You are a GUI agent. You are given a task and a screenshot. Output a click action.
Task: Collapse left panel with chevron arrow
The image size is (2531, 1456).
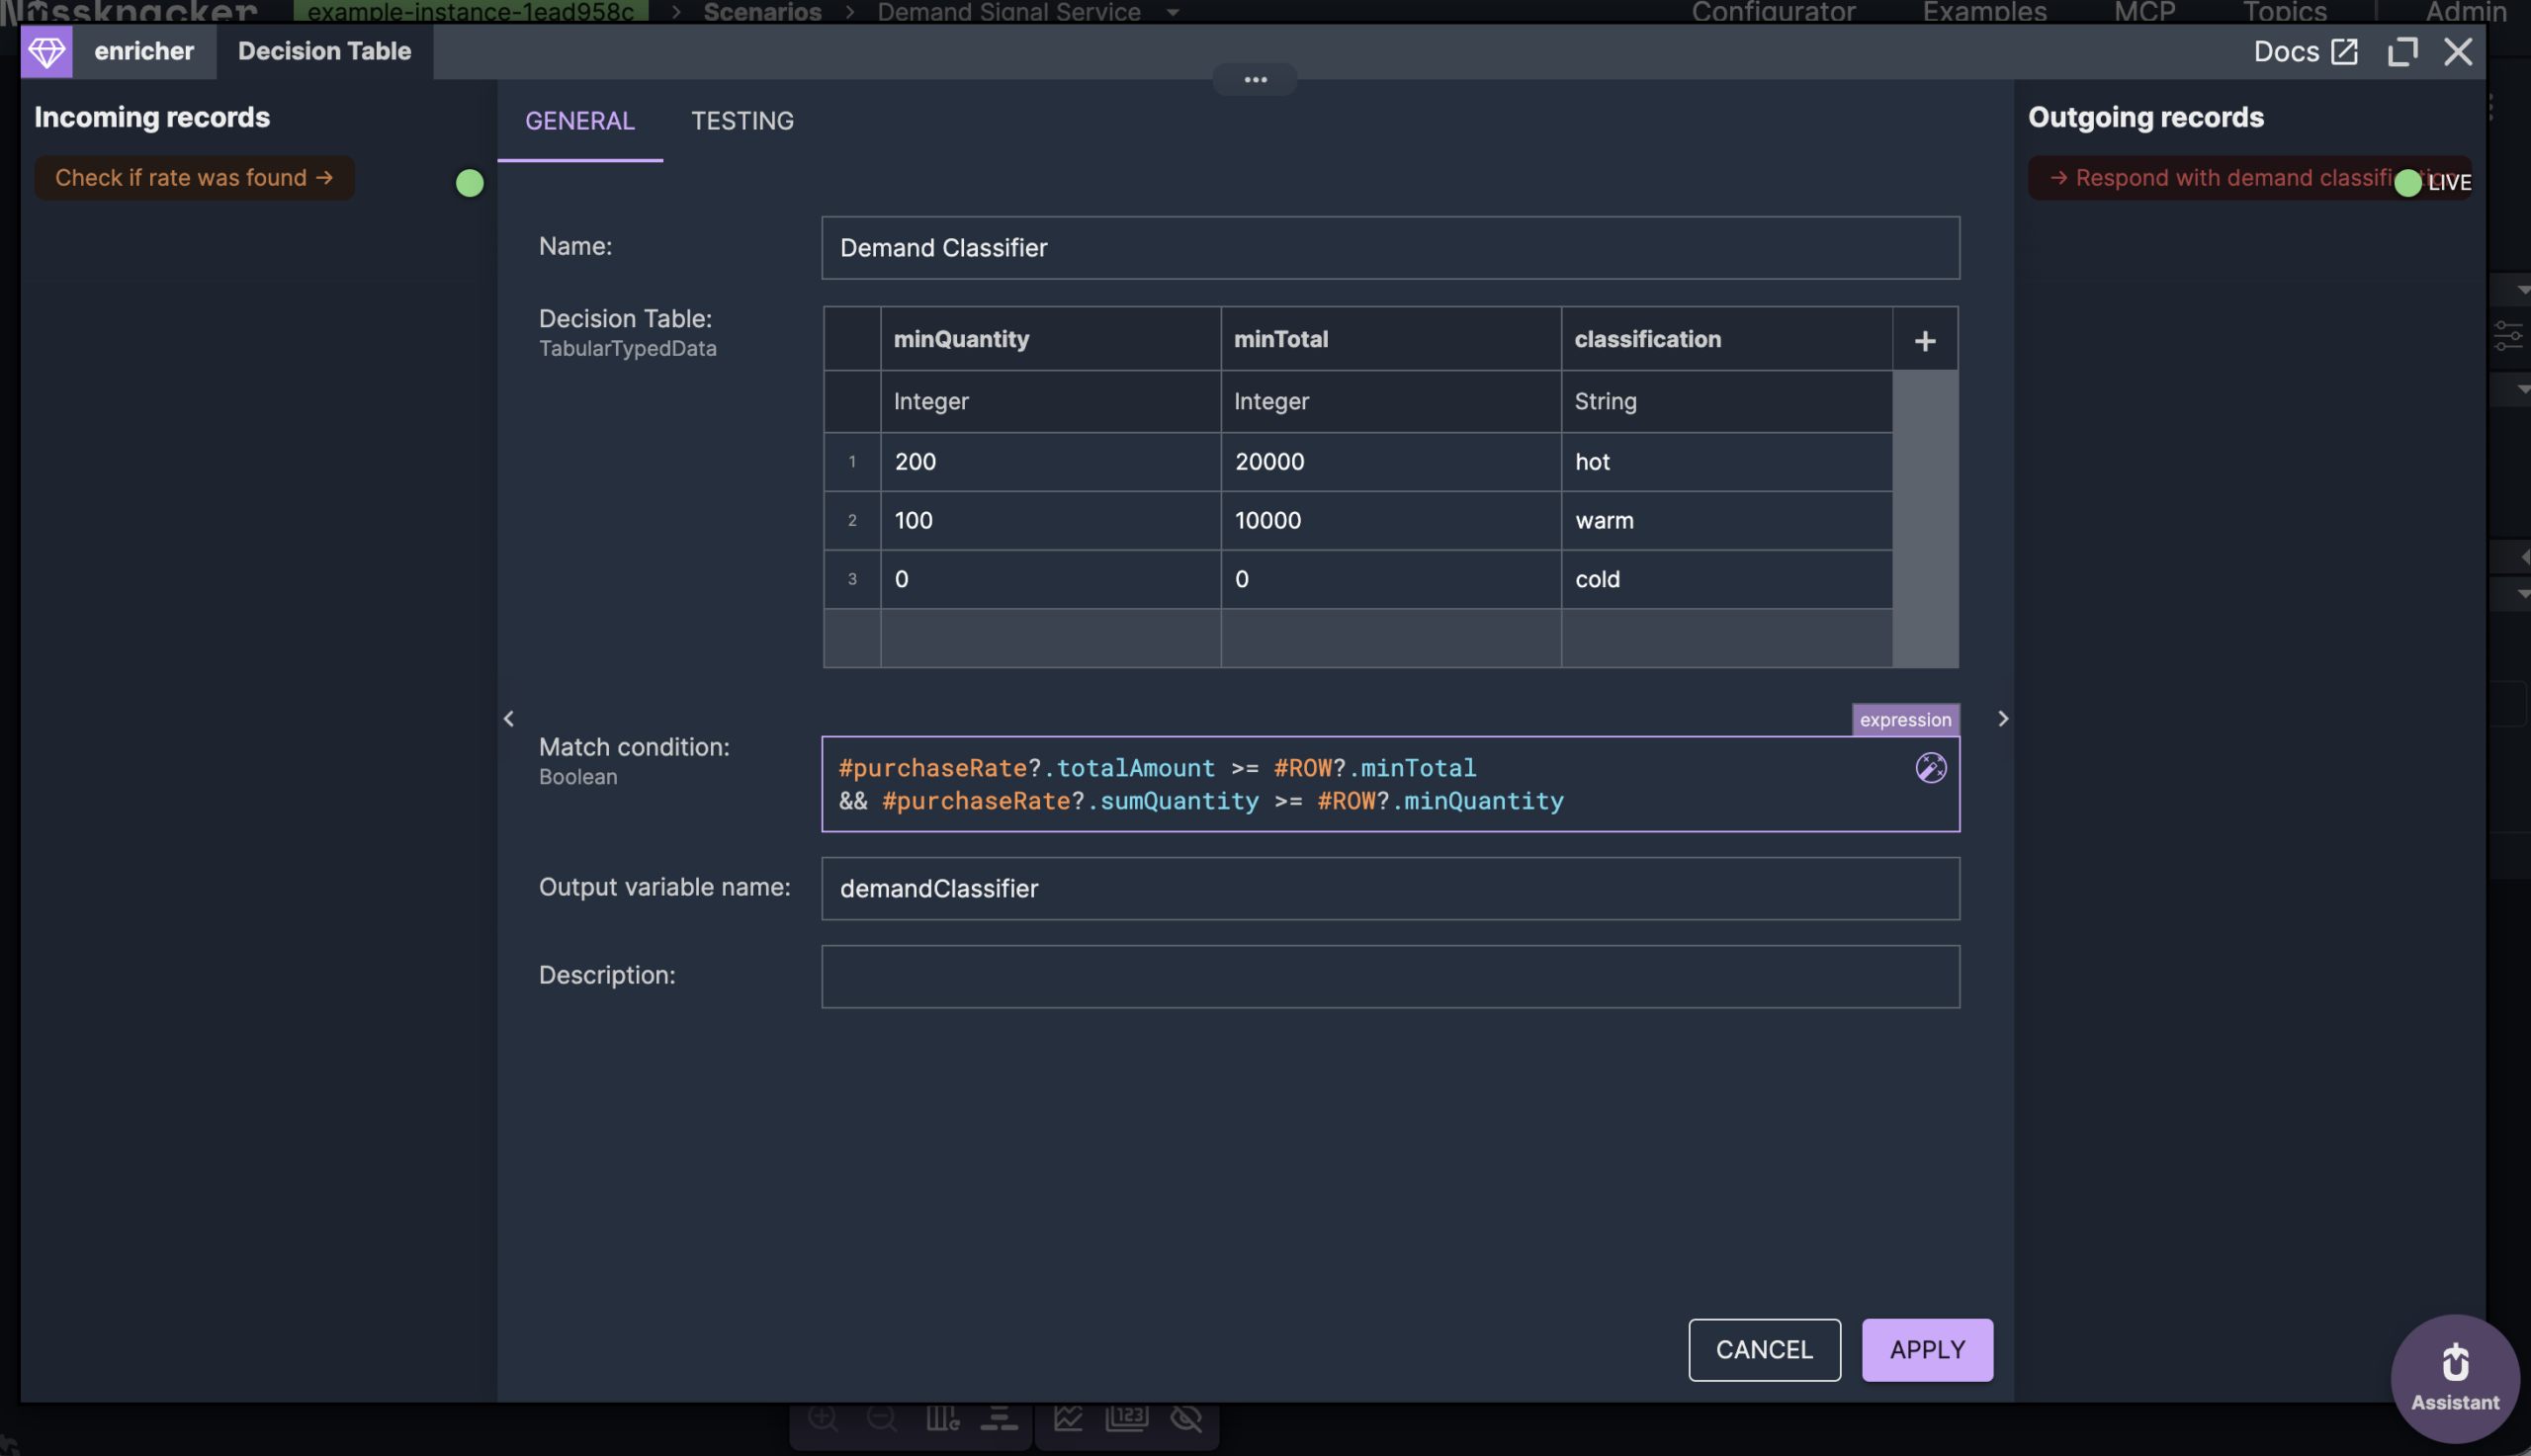(x=509, y=718)
